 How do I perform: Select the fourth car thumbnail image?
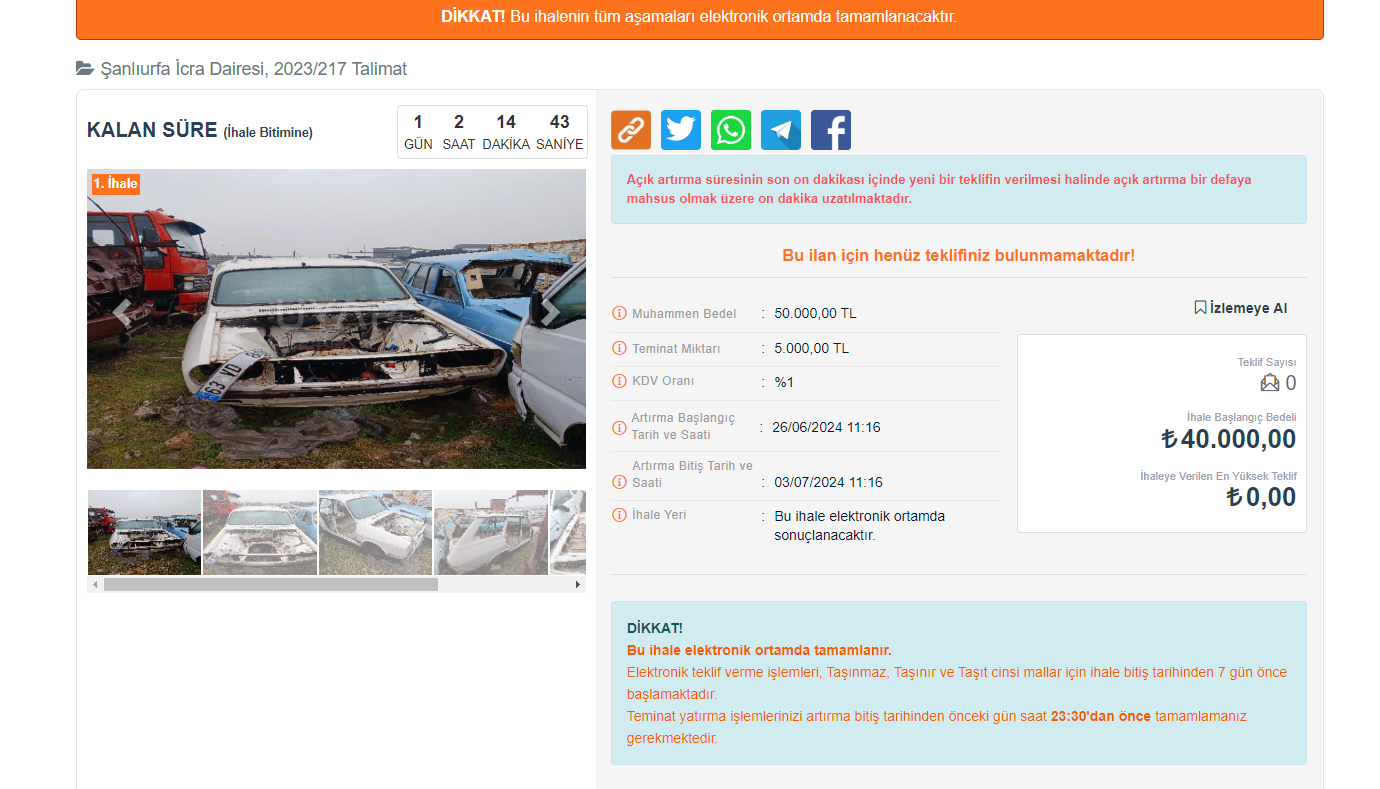(491, 532)
